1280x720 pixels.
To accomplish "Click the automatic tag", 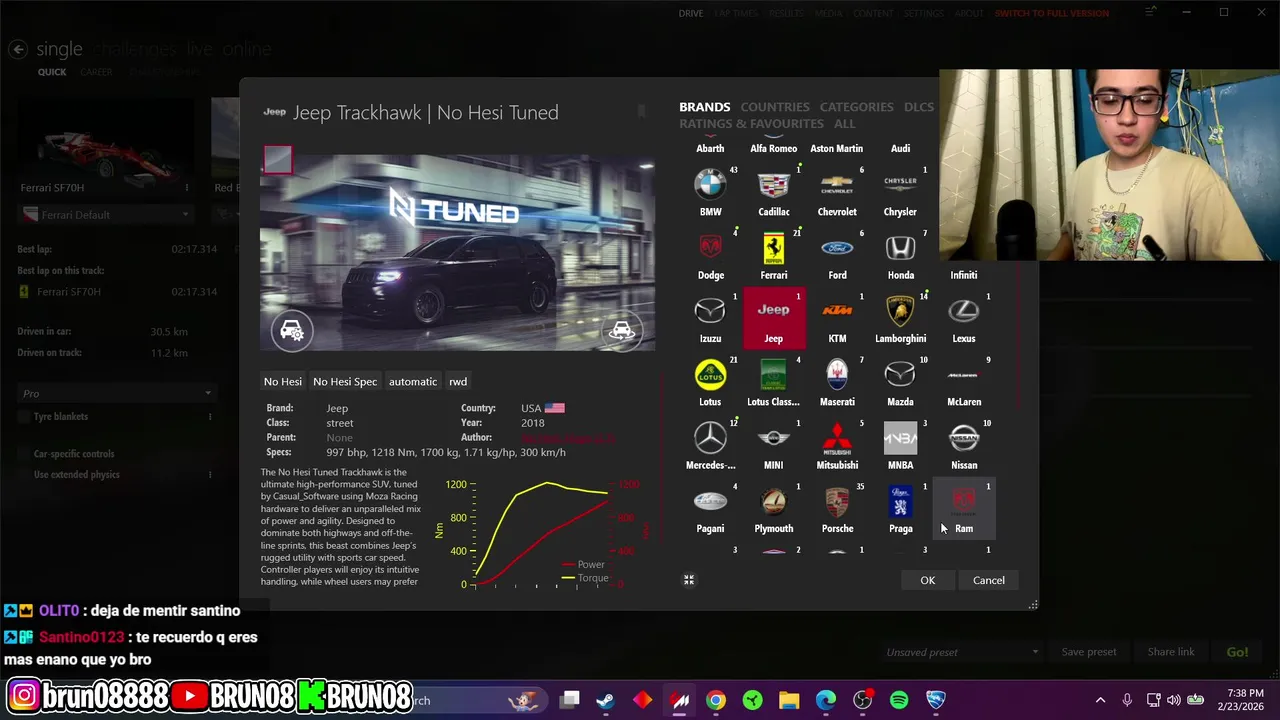I will (413, 382).
